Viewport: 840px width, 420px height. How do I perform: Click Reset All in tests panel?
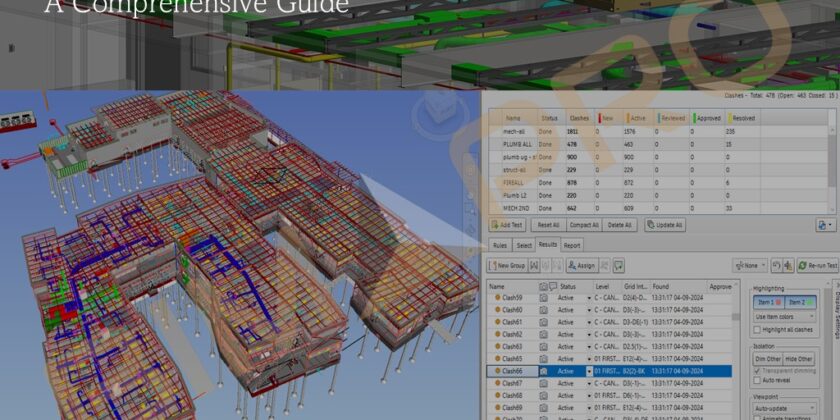549,225
